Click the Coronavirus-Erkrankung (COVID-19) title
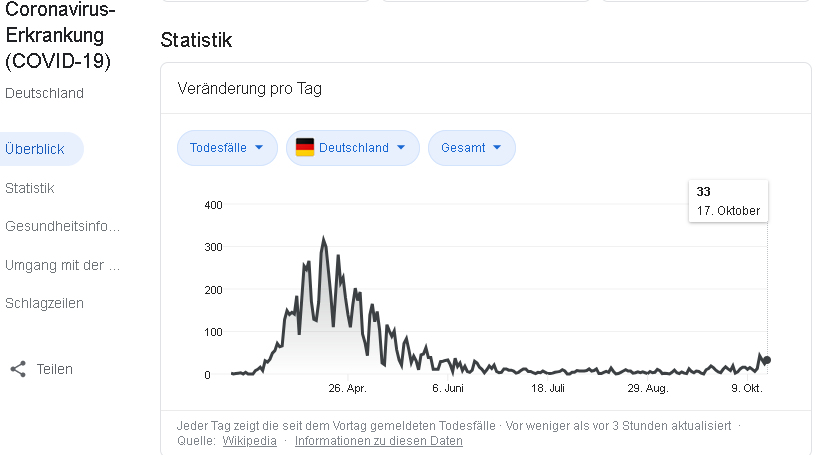Viewport: 821px width, 455px height. coord(58,36)
